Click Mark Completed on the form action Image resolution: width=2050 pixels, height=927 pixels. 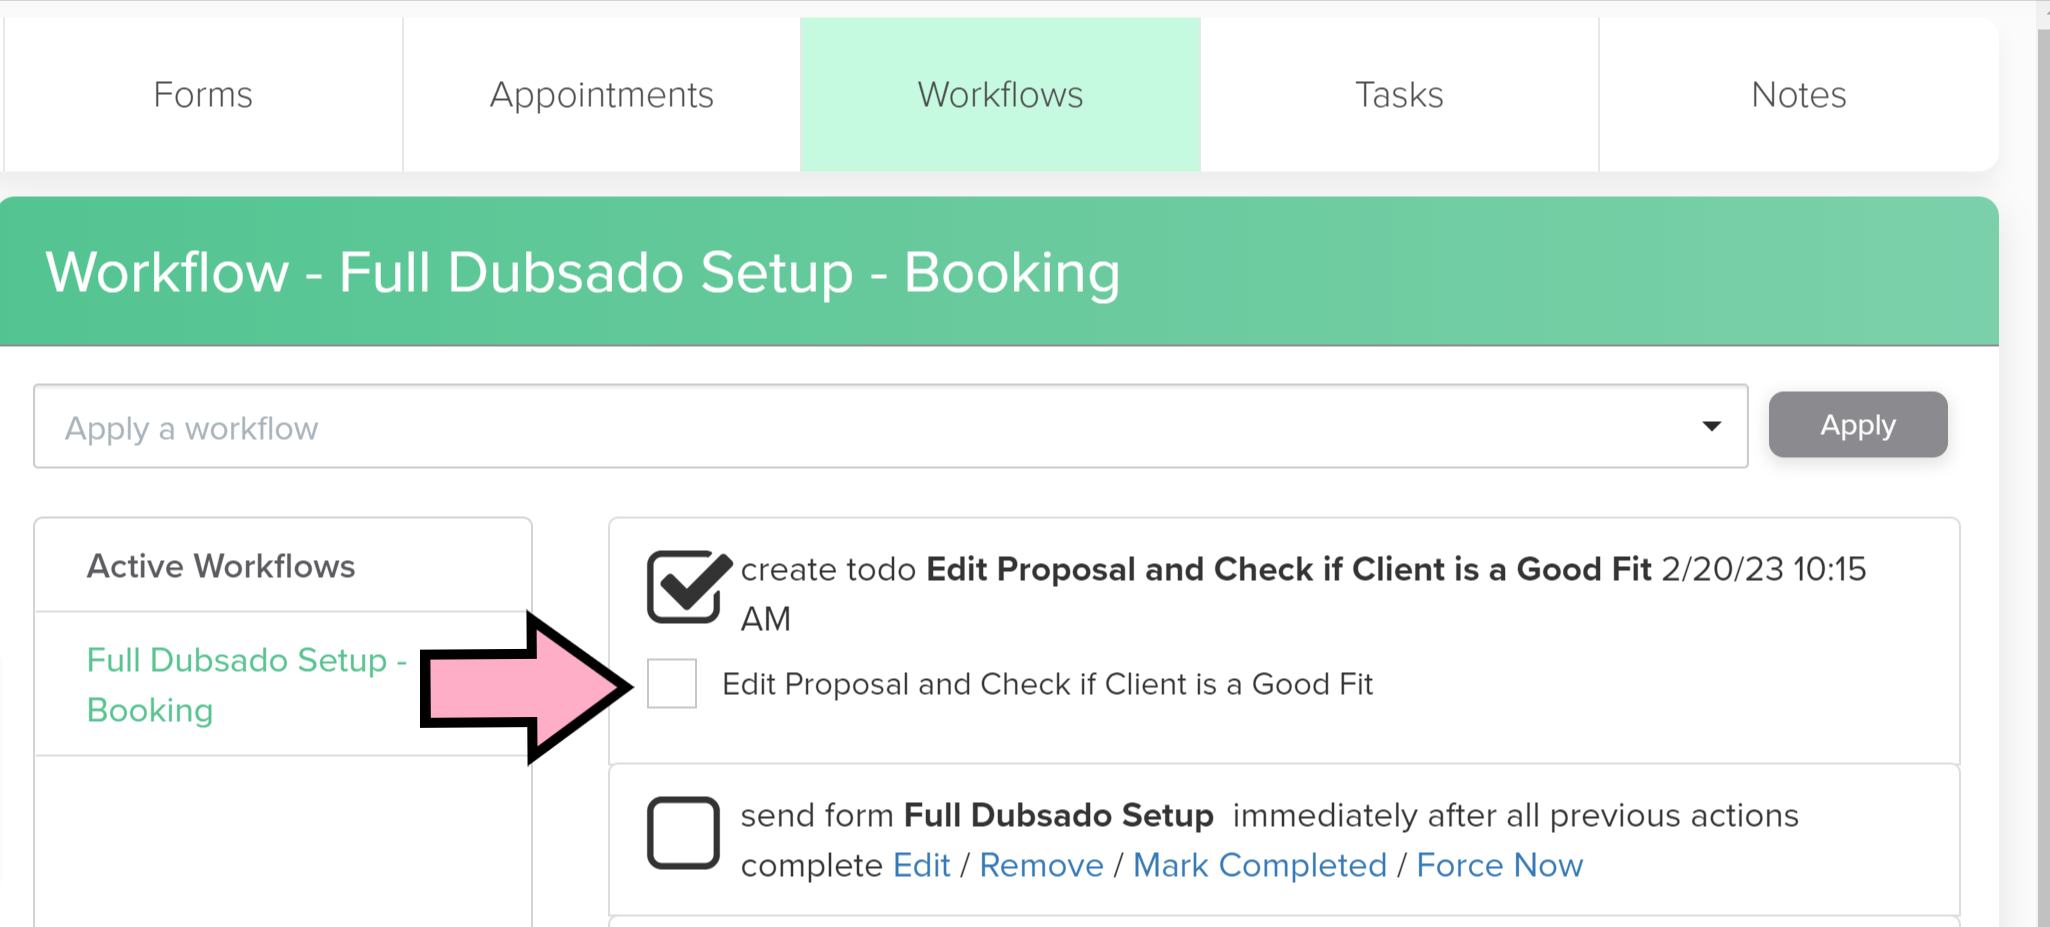tap(1259, 865)
